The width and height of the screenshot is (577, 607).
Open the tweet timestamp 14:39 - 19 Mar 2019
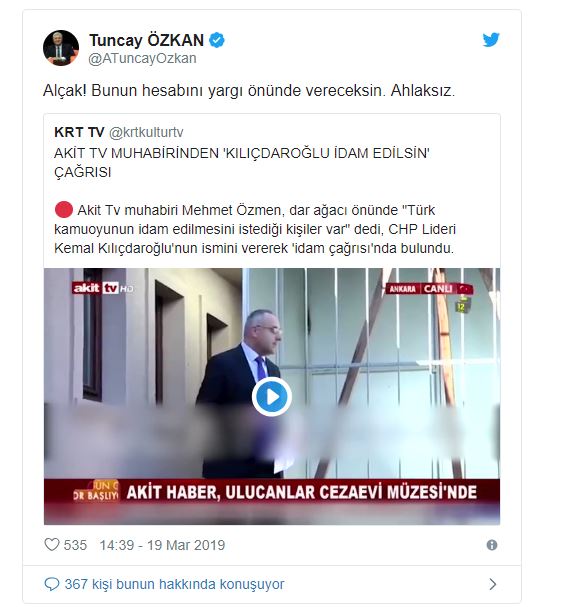pyautogui.click(x=162, y=545)
